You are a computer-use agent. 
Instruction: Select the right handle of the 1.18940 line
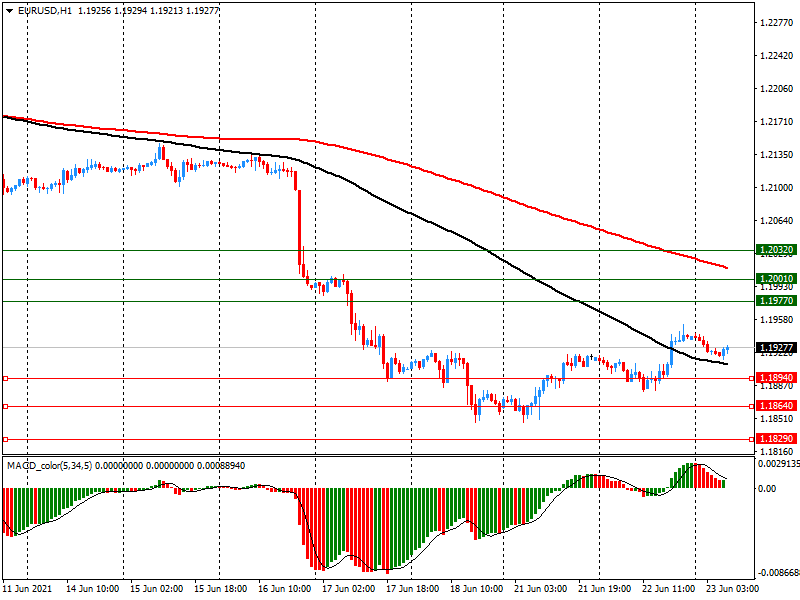coord(752,379)
